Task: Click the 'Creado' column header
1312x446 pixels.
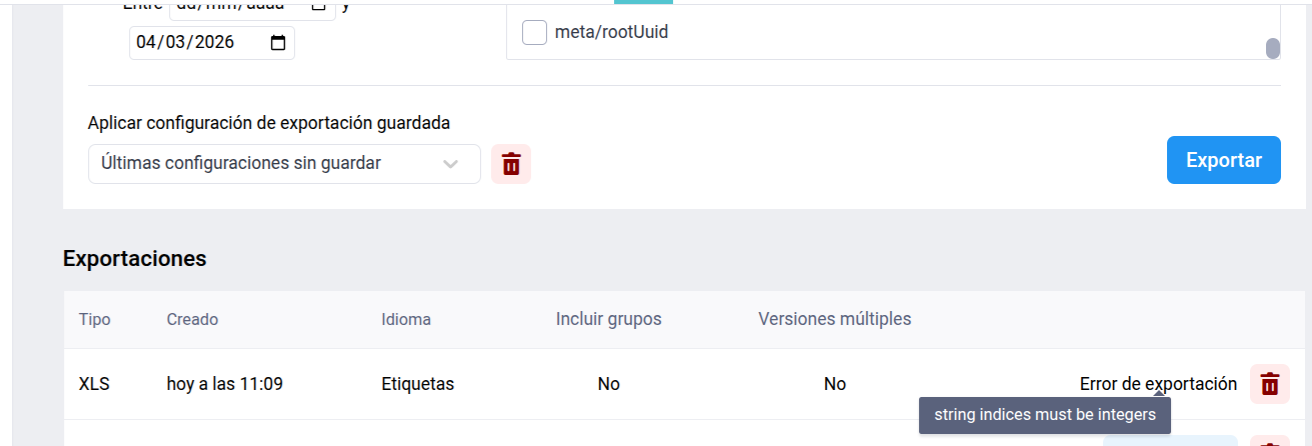Action: tap(192, 320)
